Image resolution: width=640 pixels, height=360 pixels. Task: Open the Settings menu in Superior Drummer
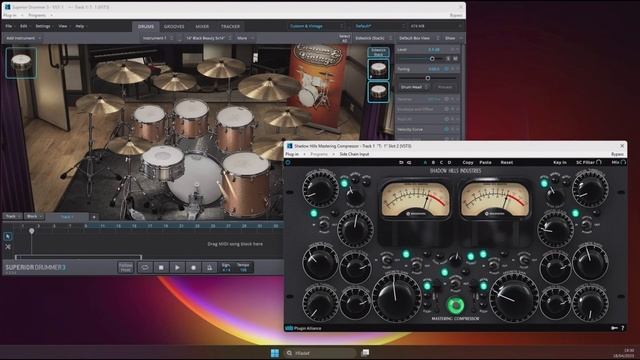coord(43,26)
